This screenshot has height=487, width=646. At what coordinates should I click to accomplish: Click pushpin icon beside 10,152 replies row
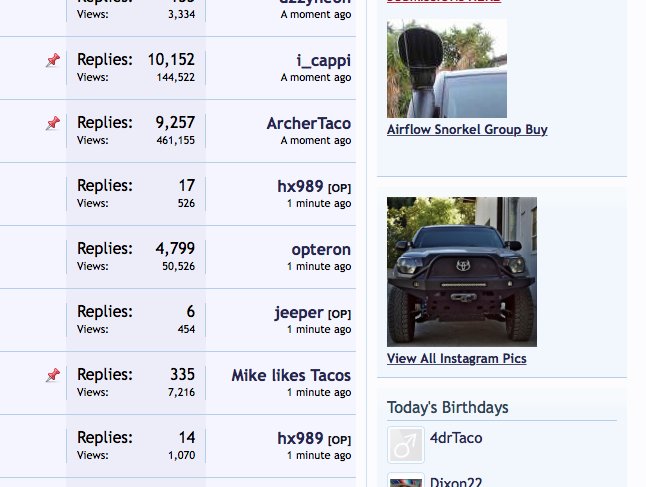(53, 60)
